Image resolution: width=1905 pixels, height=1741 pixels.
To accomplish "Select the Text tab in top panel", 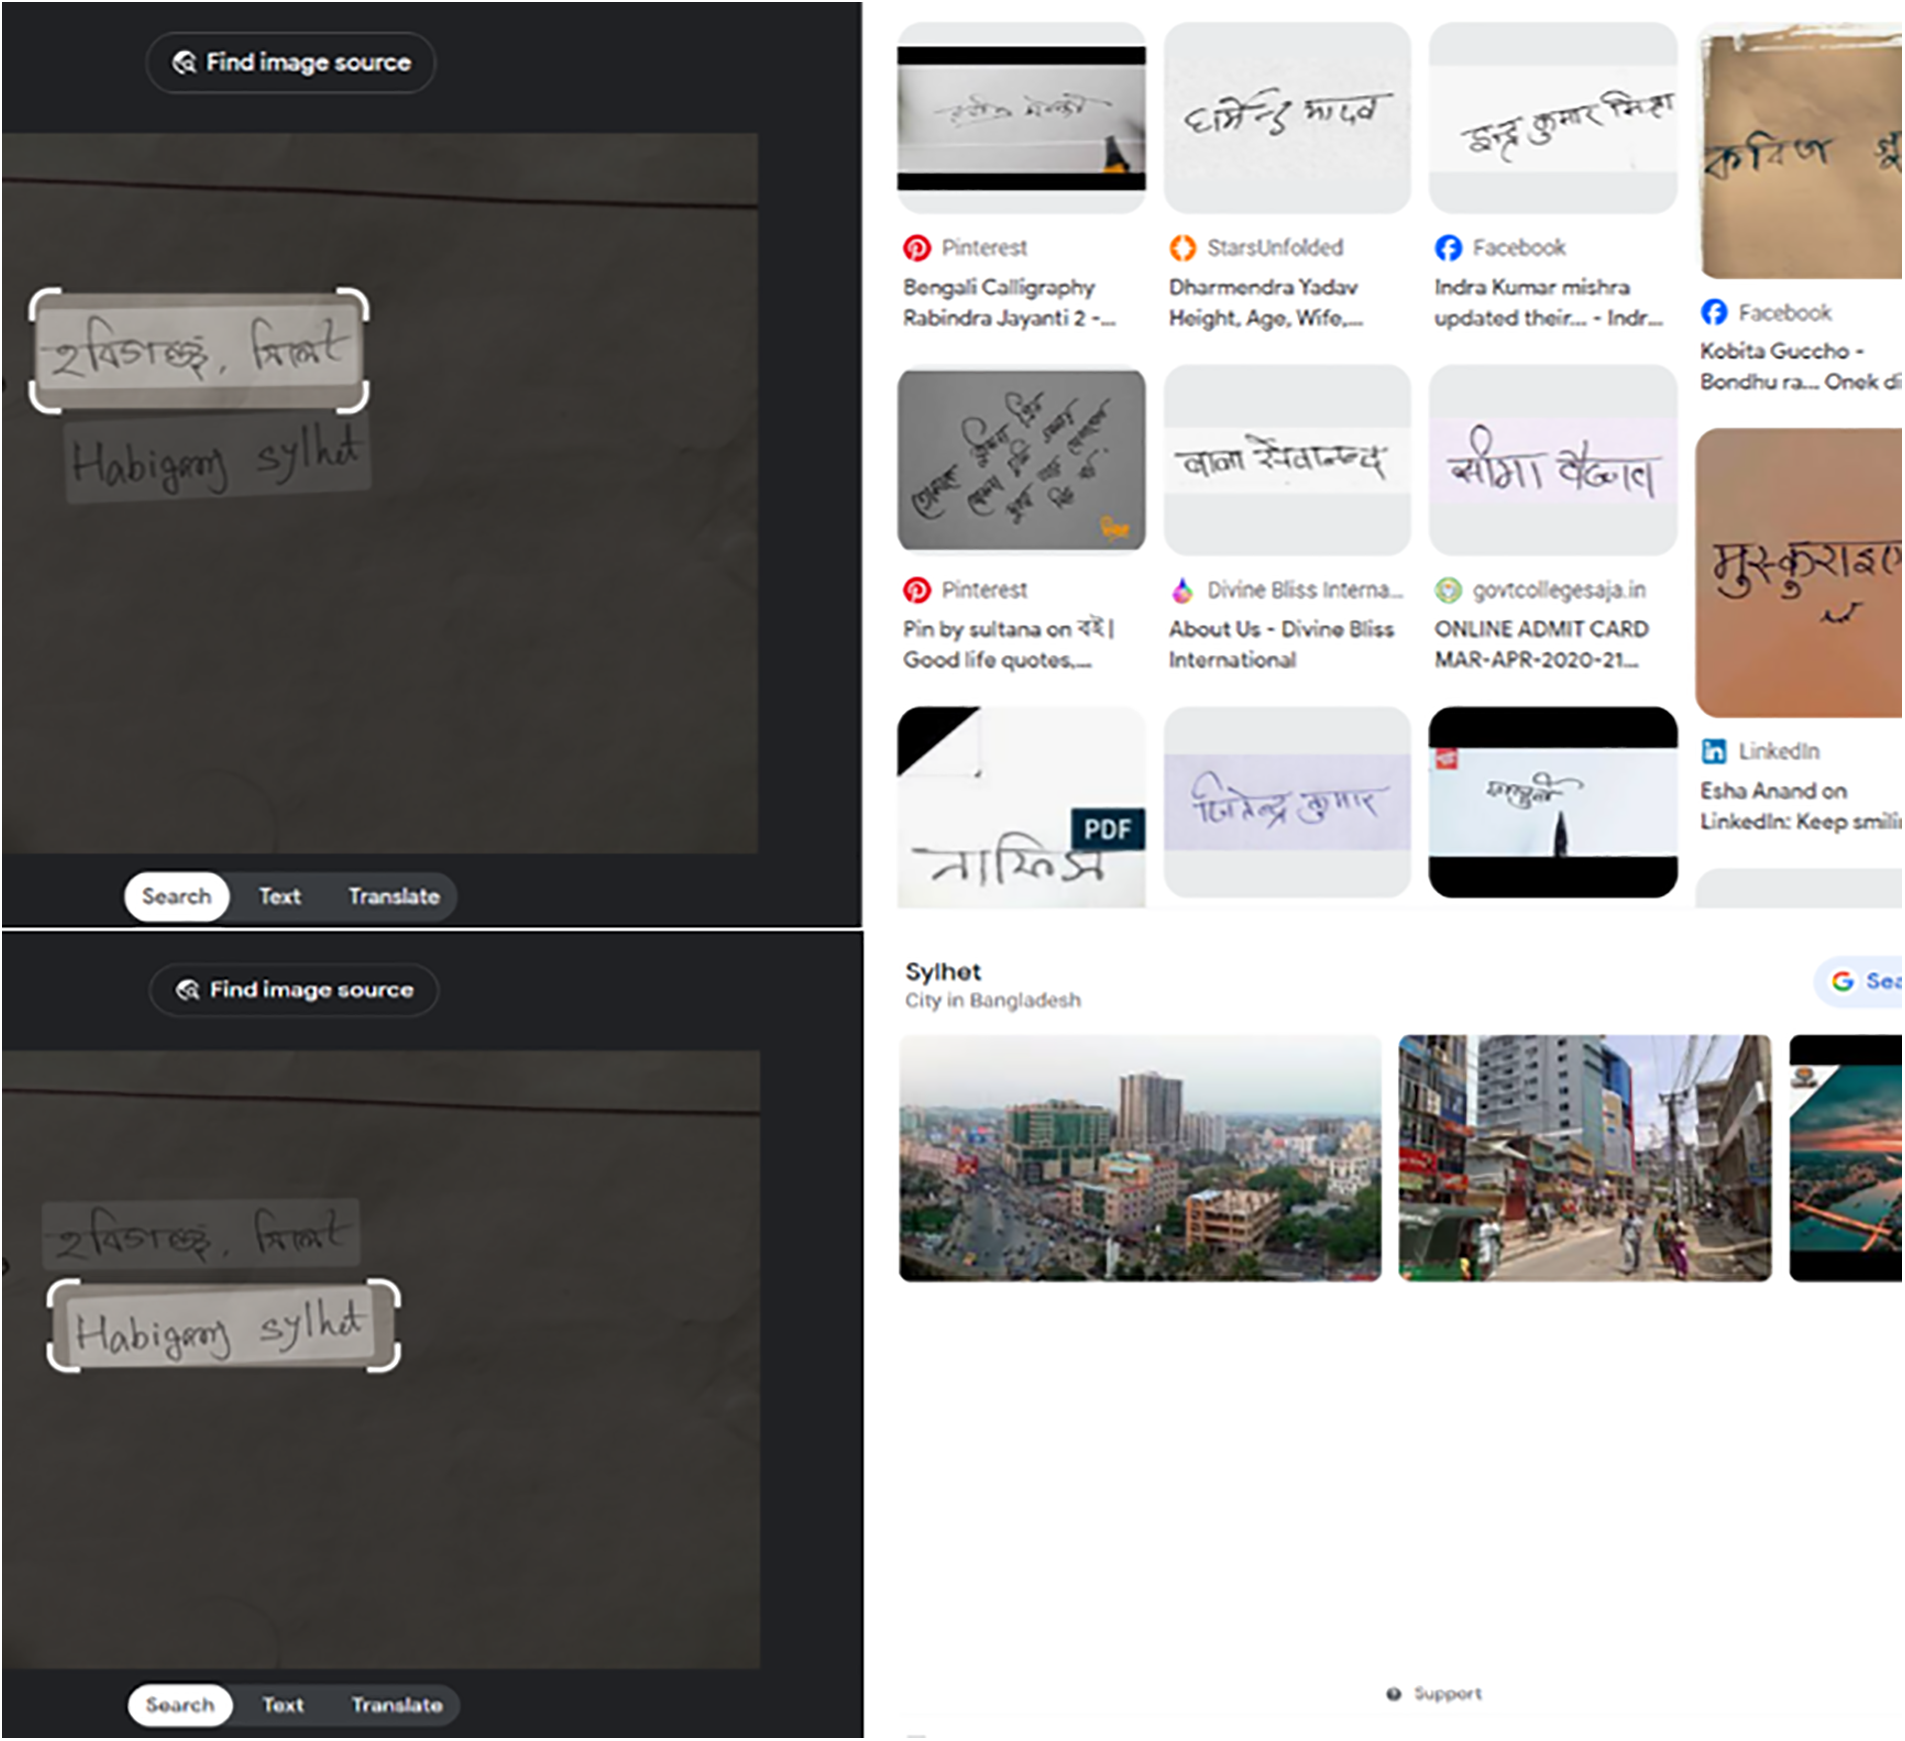I will pyautogui.click(x=279, y=897).
